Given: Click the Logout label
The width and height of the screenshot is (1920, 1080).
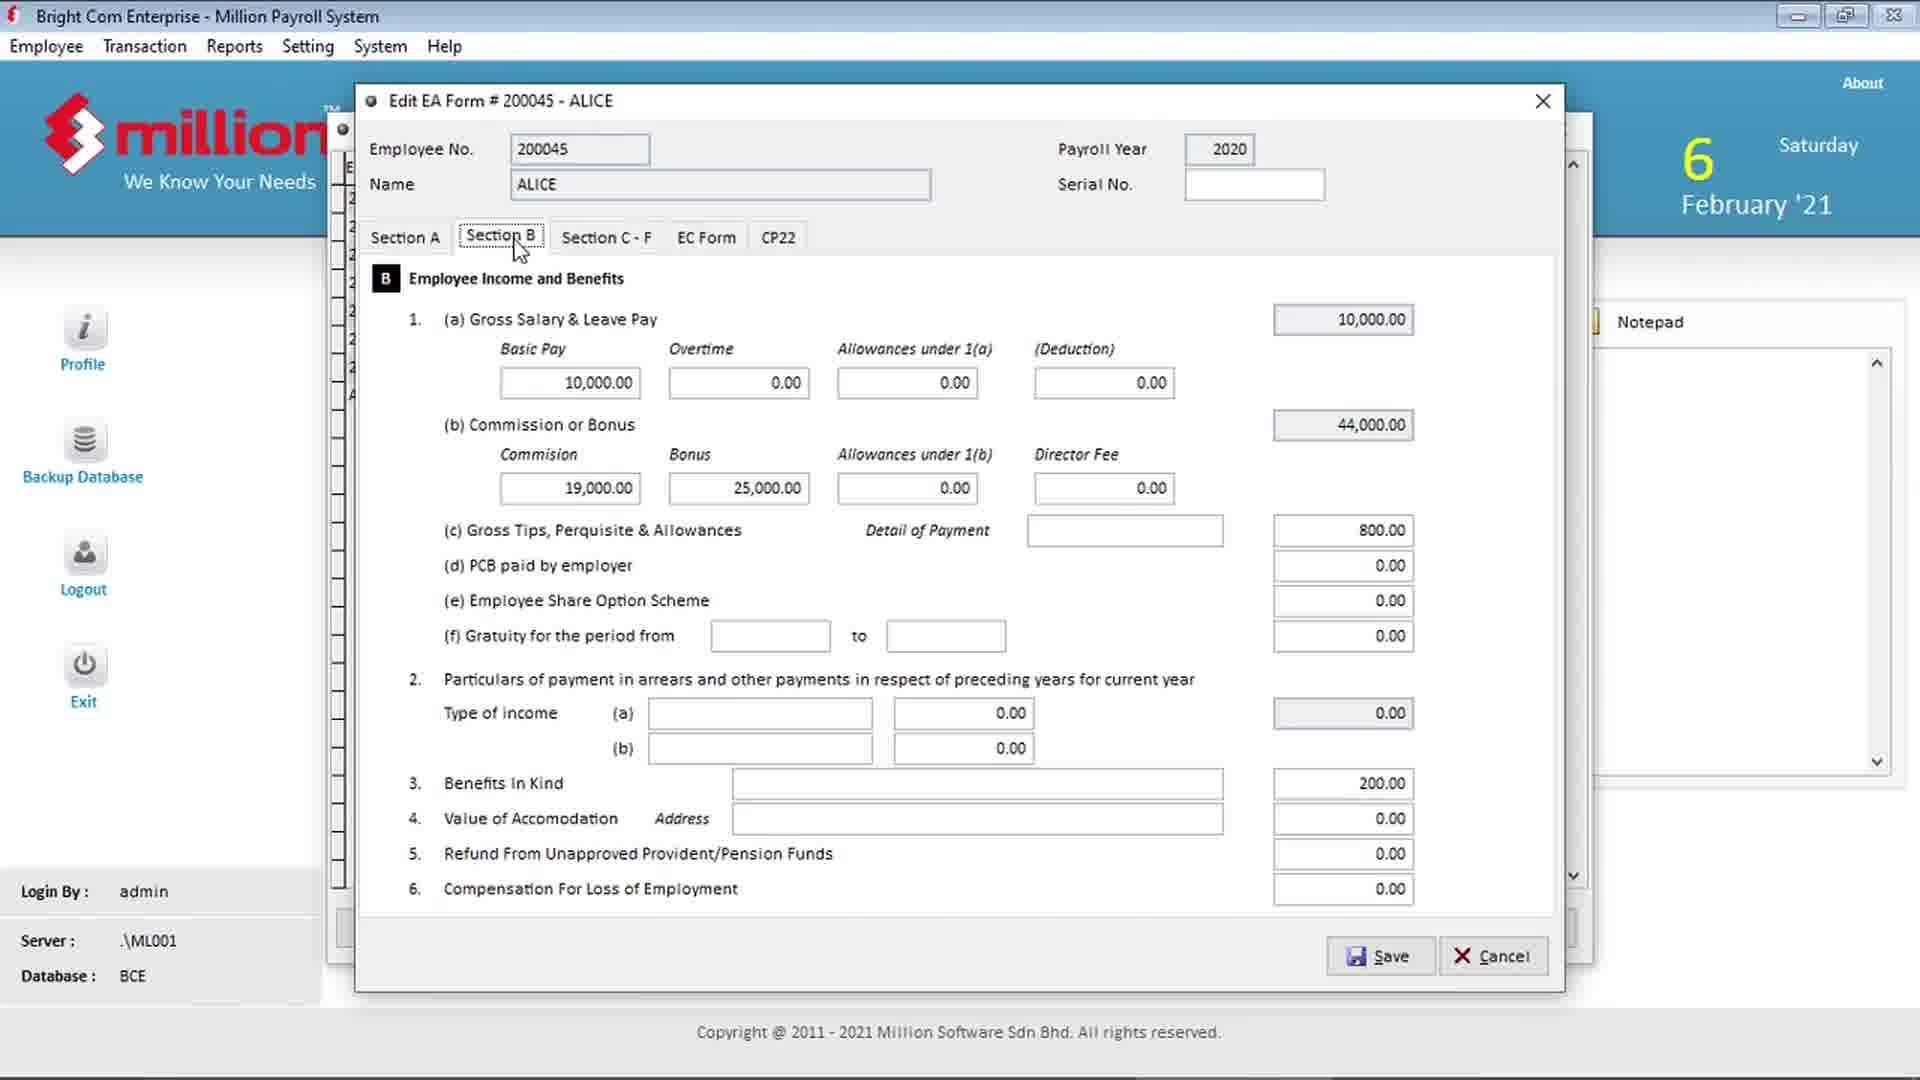Looking at the screenshot, I should [x=83, y=590].
